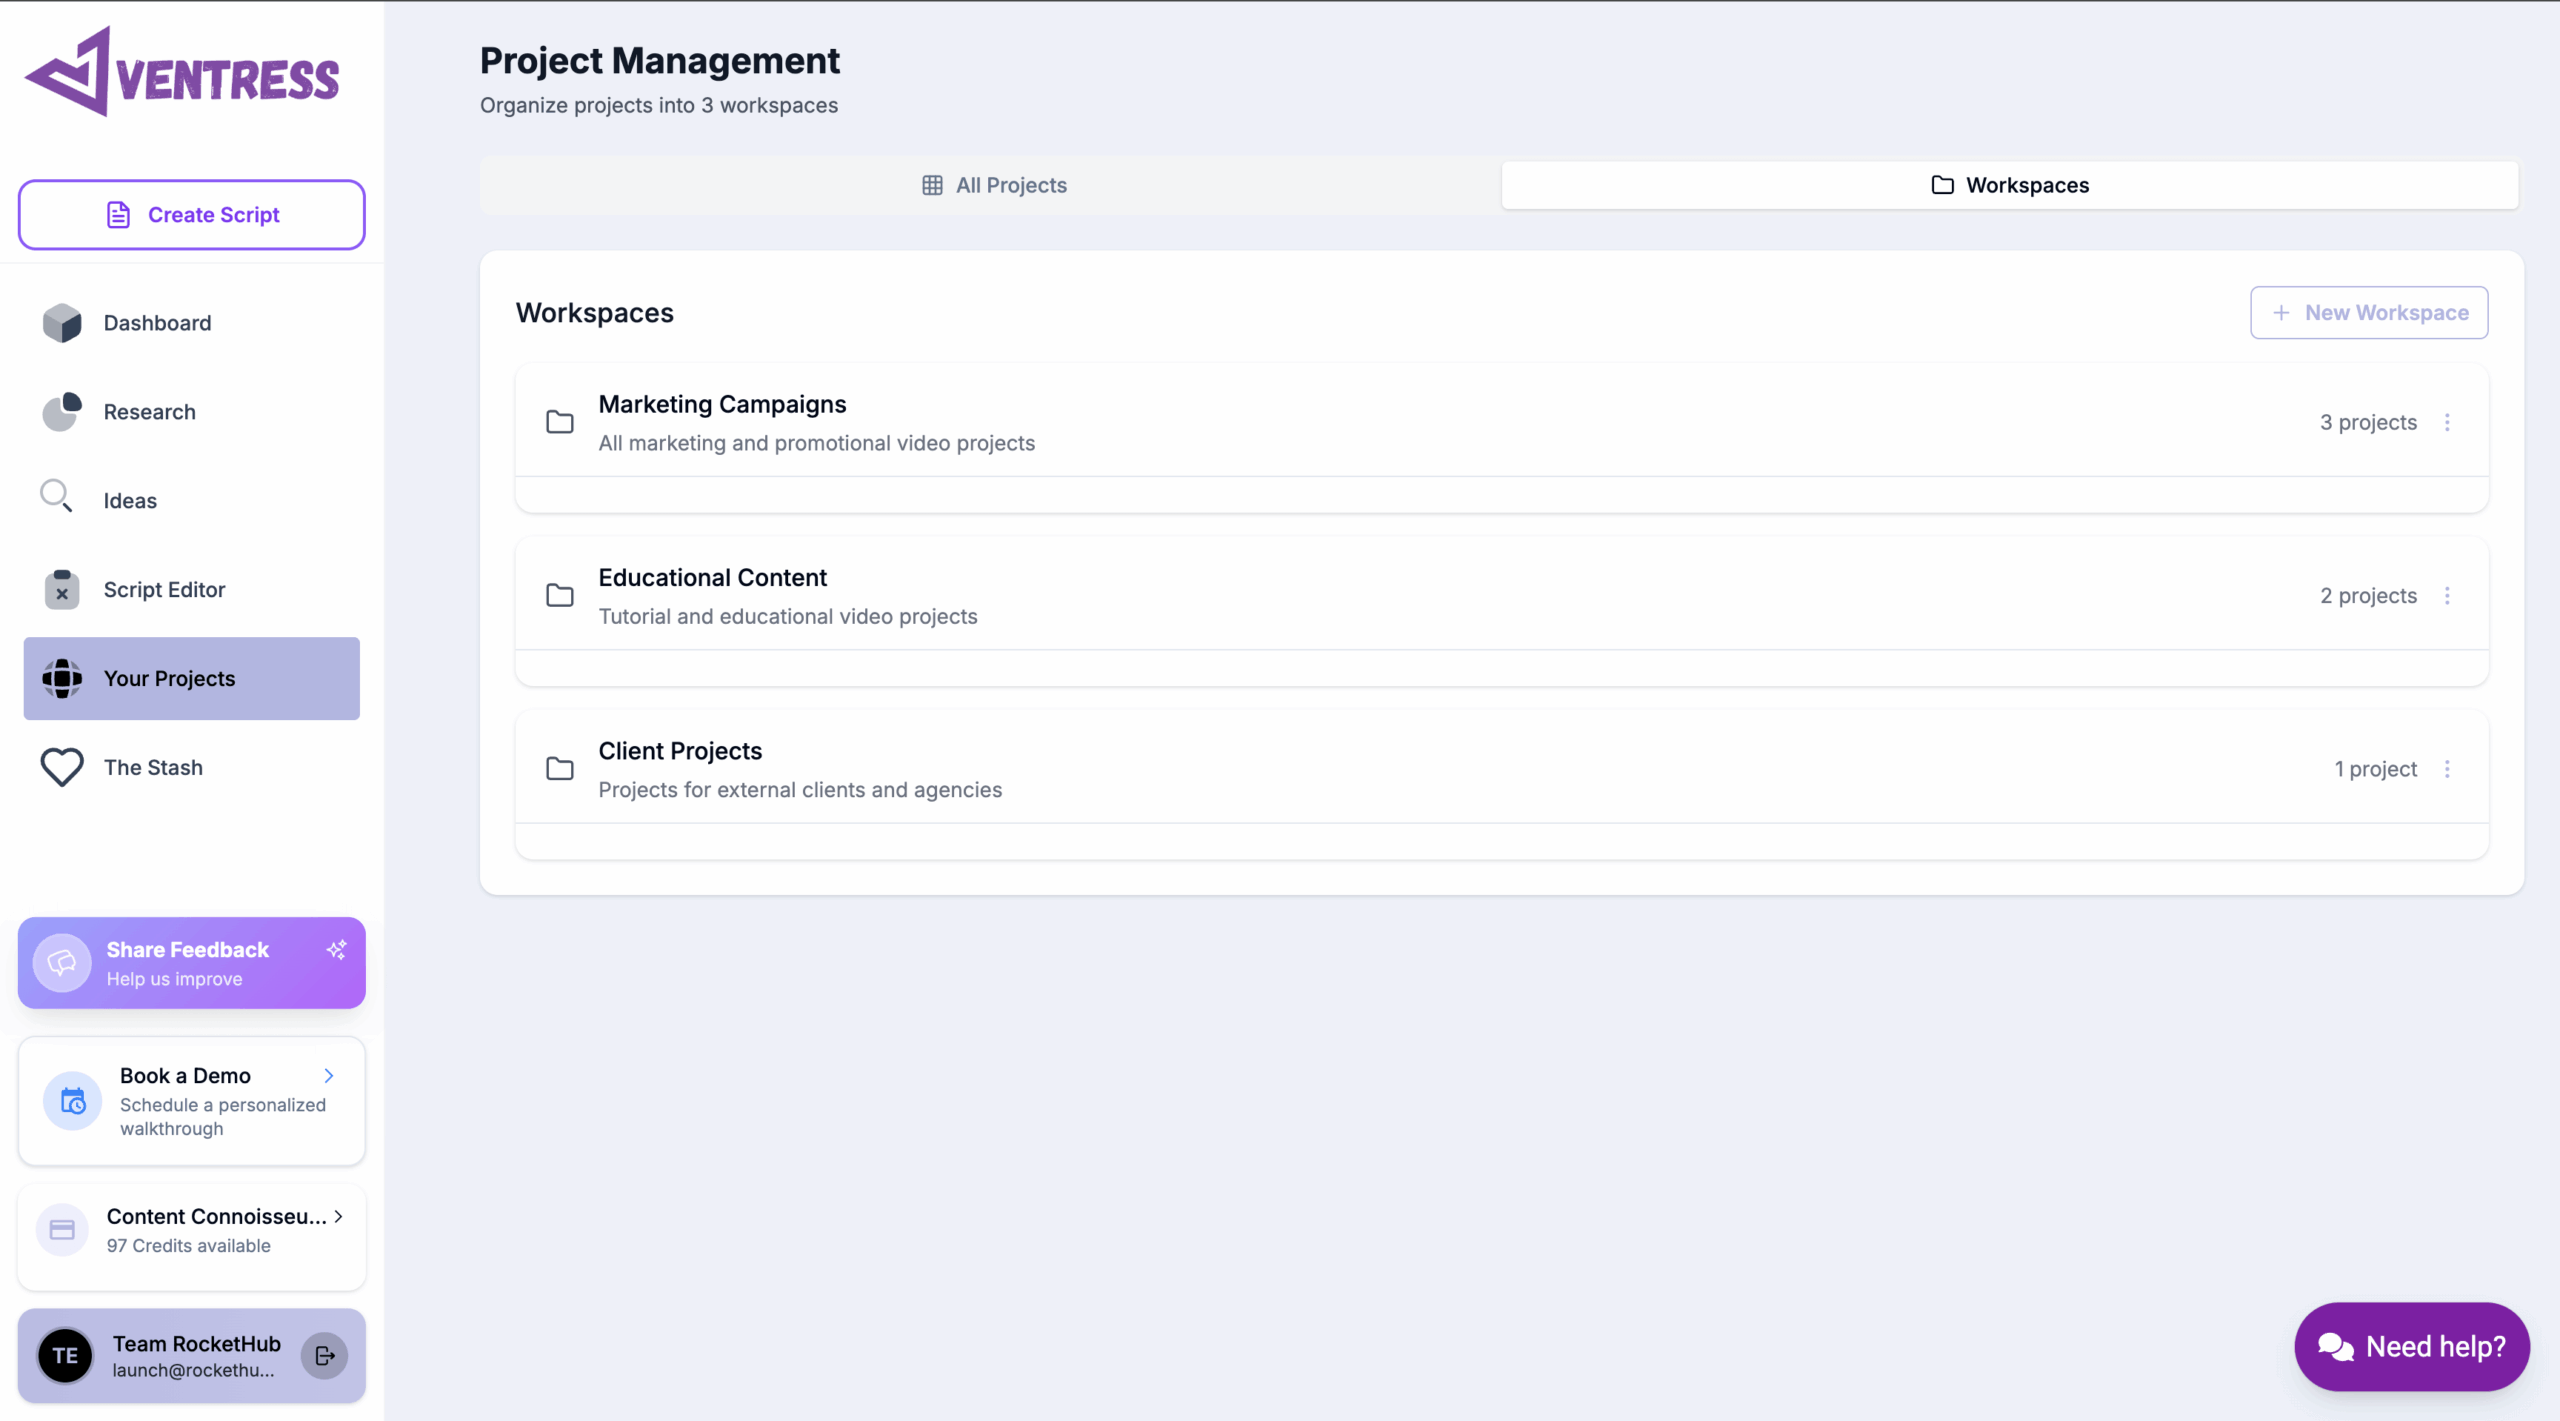2560x1421 pixels.
Task: Click the 2 projects count label
Action: click(2368, 595)
